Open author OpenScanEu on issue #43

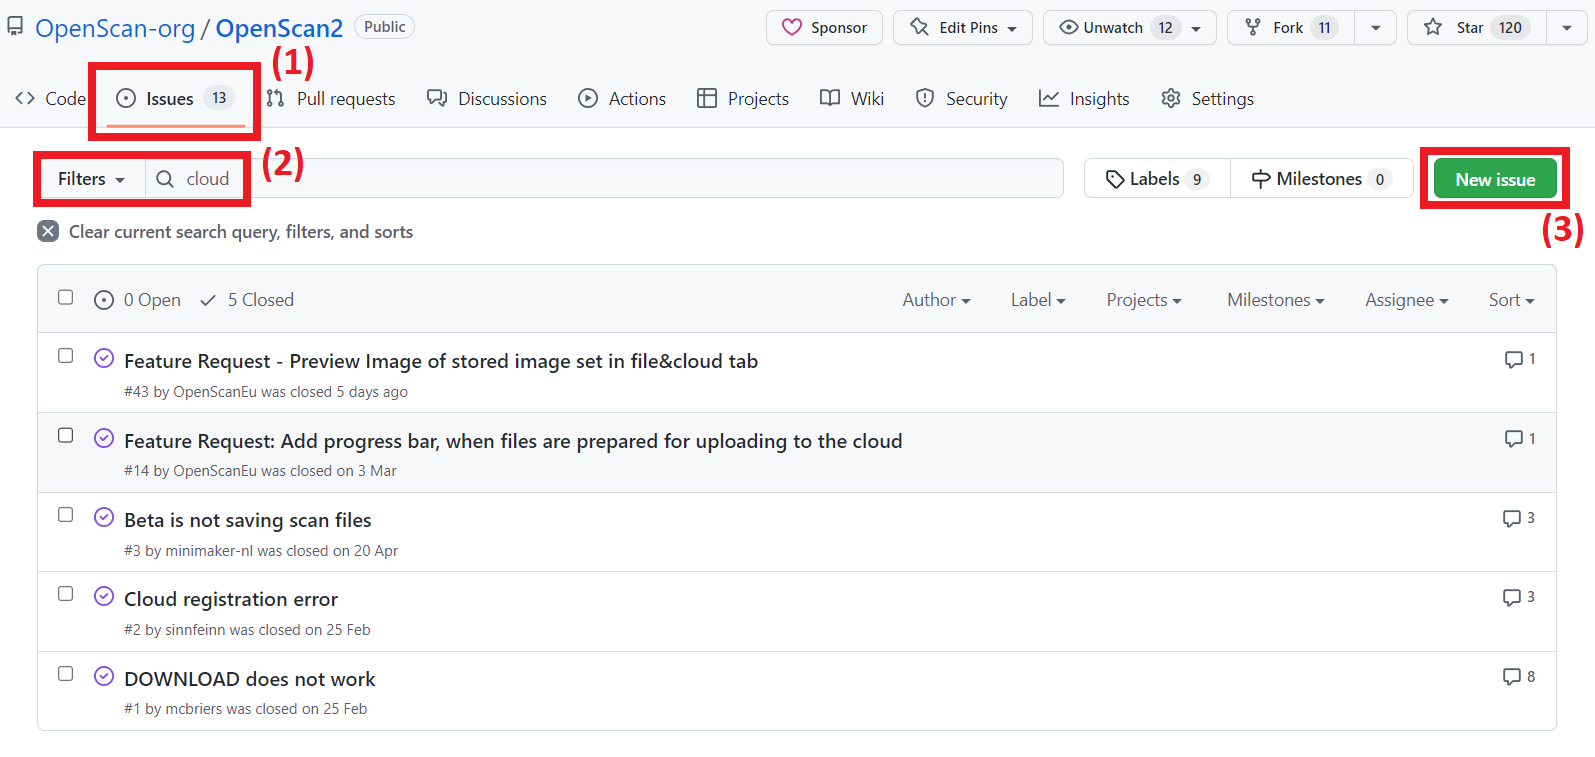(215, 392)
